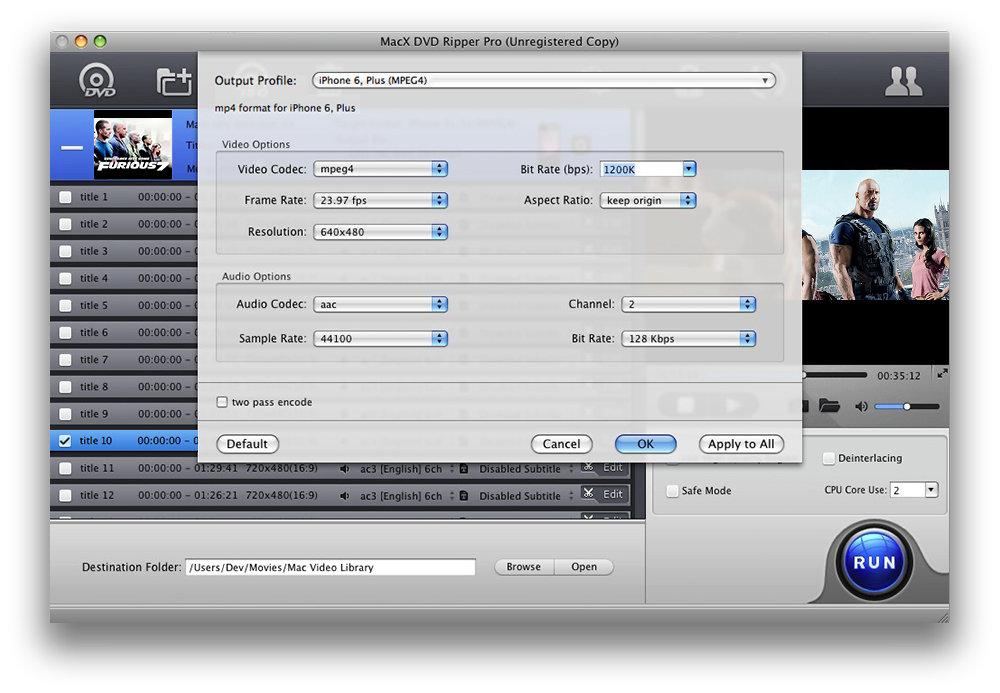Check the title 5 checkbox

(65, 305)
